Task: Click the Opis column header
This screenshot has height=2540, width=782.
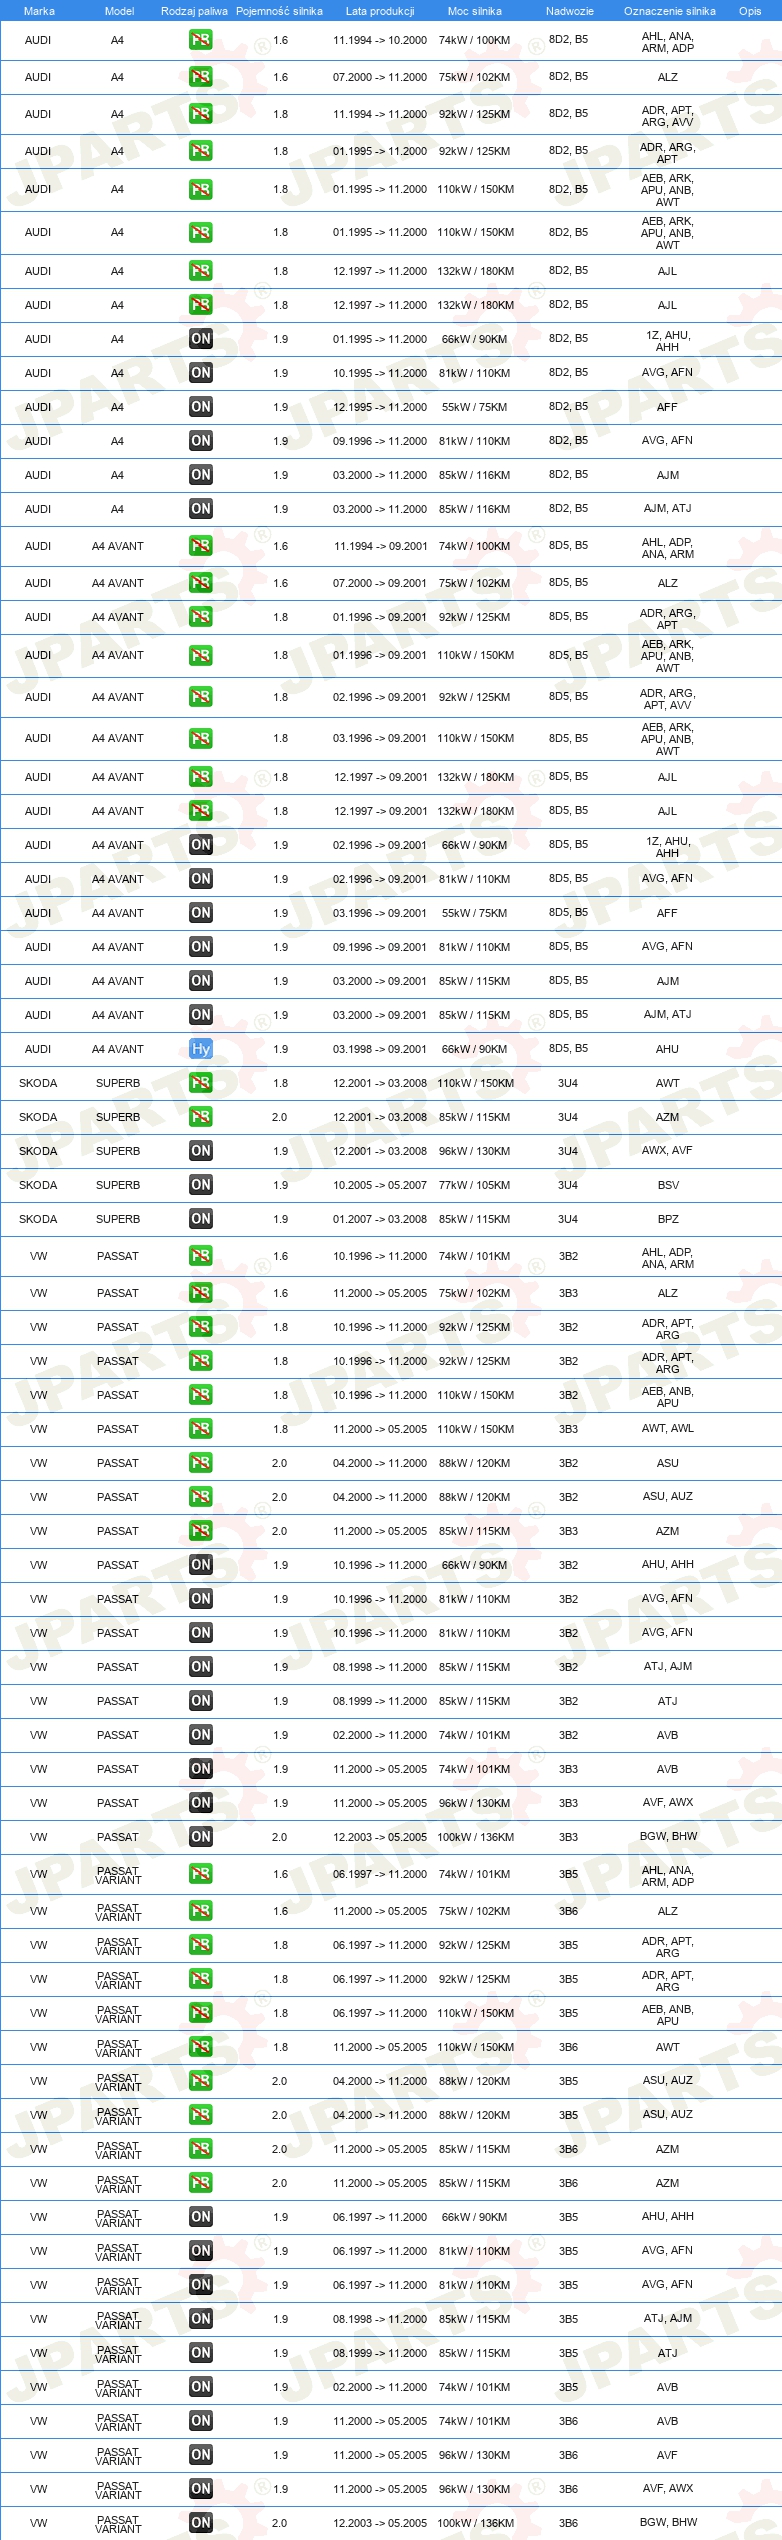Action: (x=750, y=11)
